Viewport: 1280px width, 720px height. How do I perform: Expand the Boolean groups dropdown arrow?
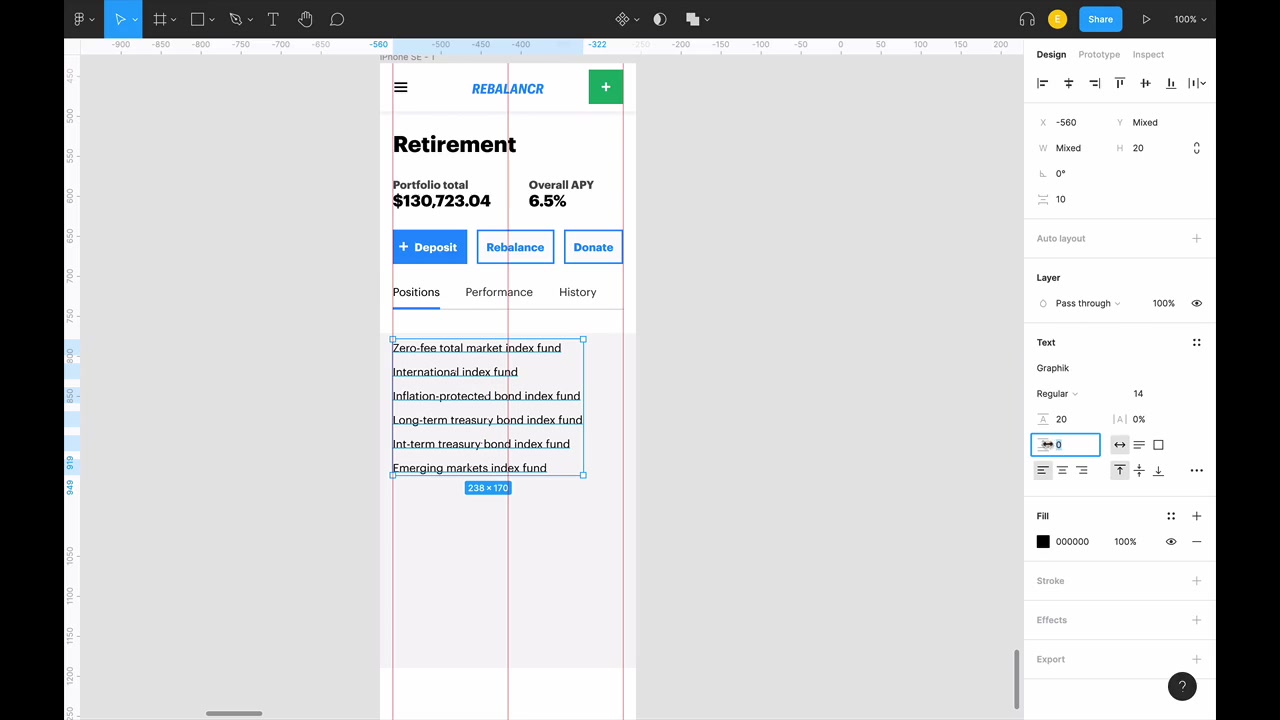(x=707, y=19)
